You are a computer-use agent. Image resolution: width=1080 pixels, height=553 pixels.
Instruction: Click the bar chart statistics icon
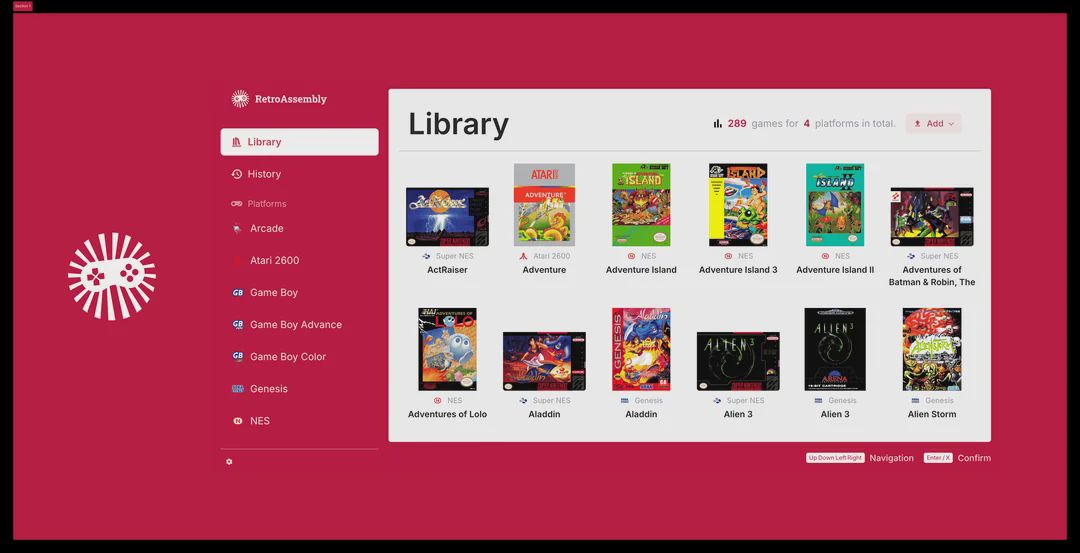pos(718,124)
